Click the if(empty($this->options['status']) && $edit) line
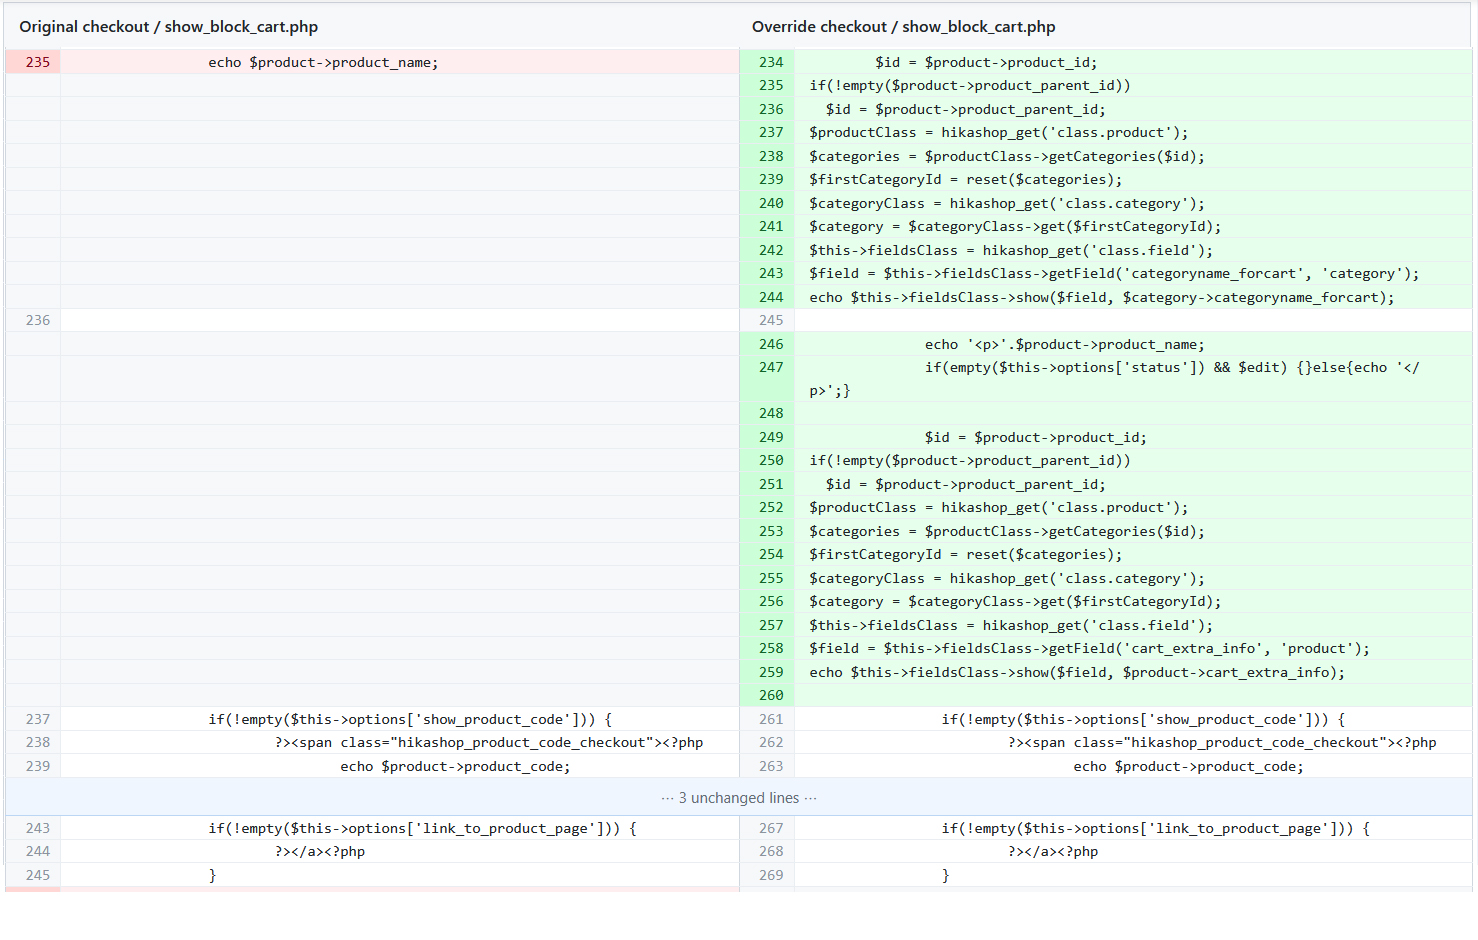The image size is (1478, 940). [1114, 379]
